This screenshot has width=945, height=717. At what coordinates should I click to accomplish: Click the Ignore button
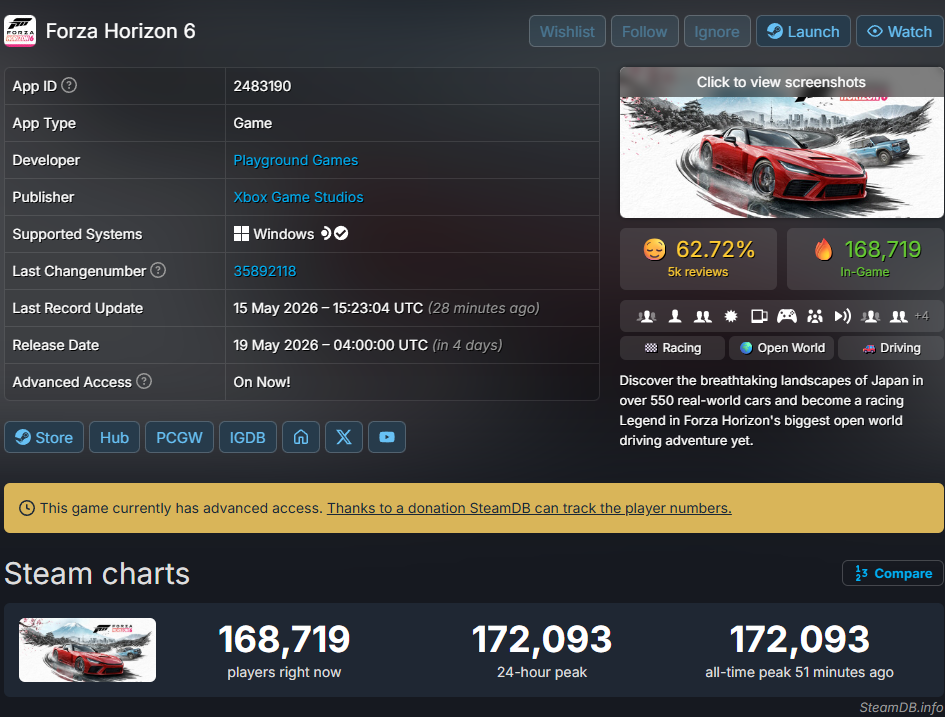coord(717,31)
